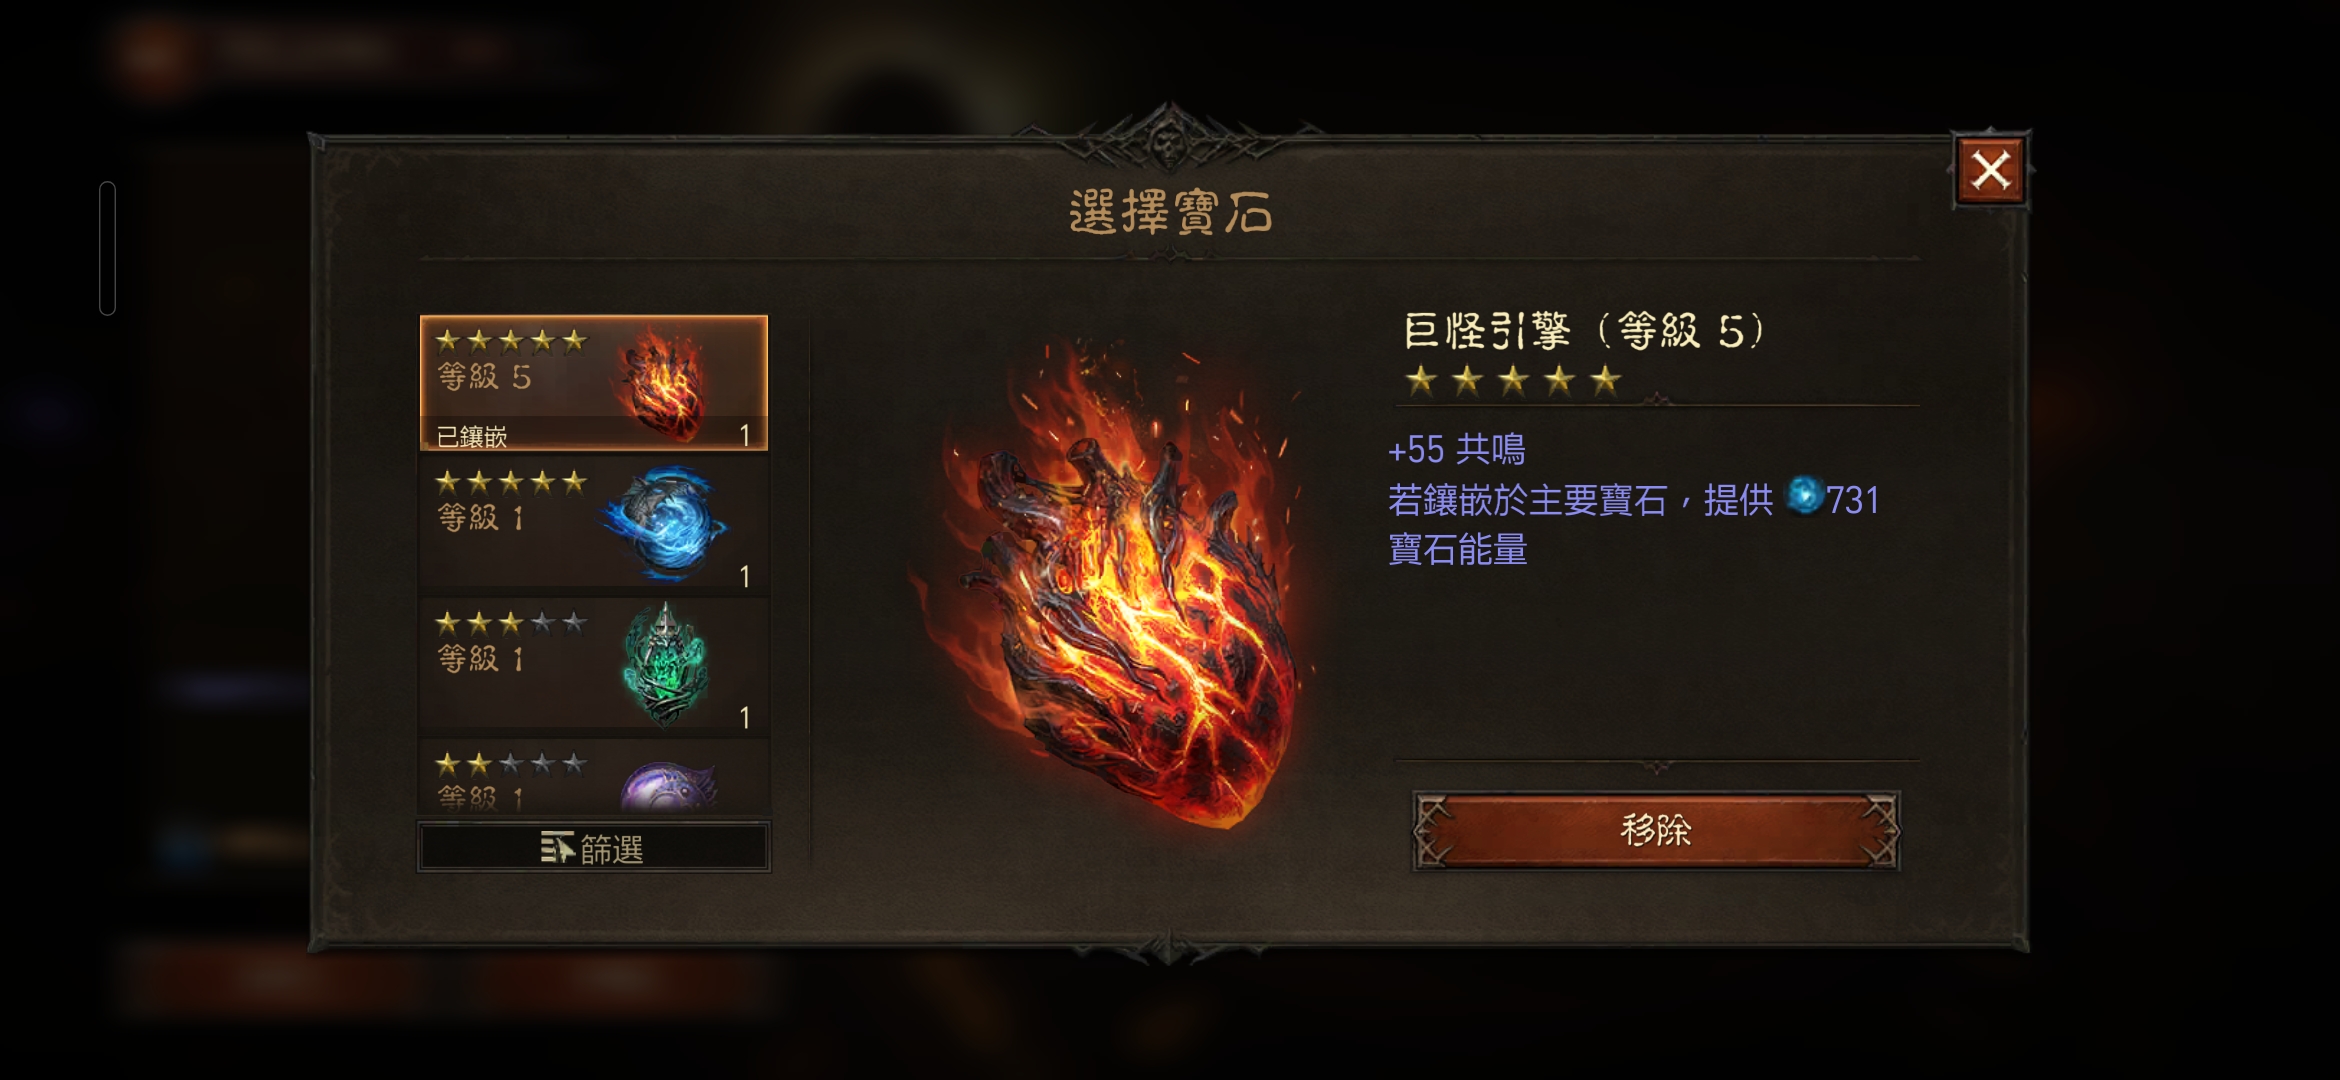
Task: Click the 選擇寶石 dialog title
Action: [x=1170, y=212]
